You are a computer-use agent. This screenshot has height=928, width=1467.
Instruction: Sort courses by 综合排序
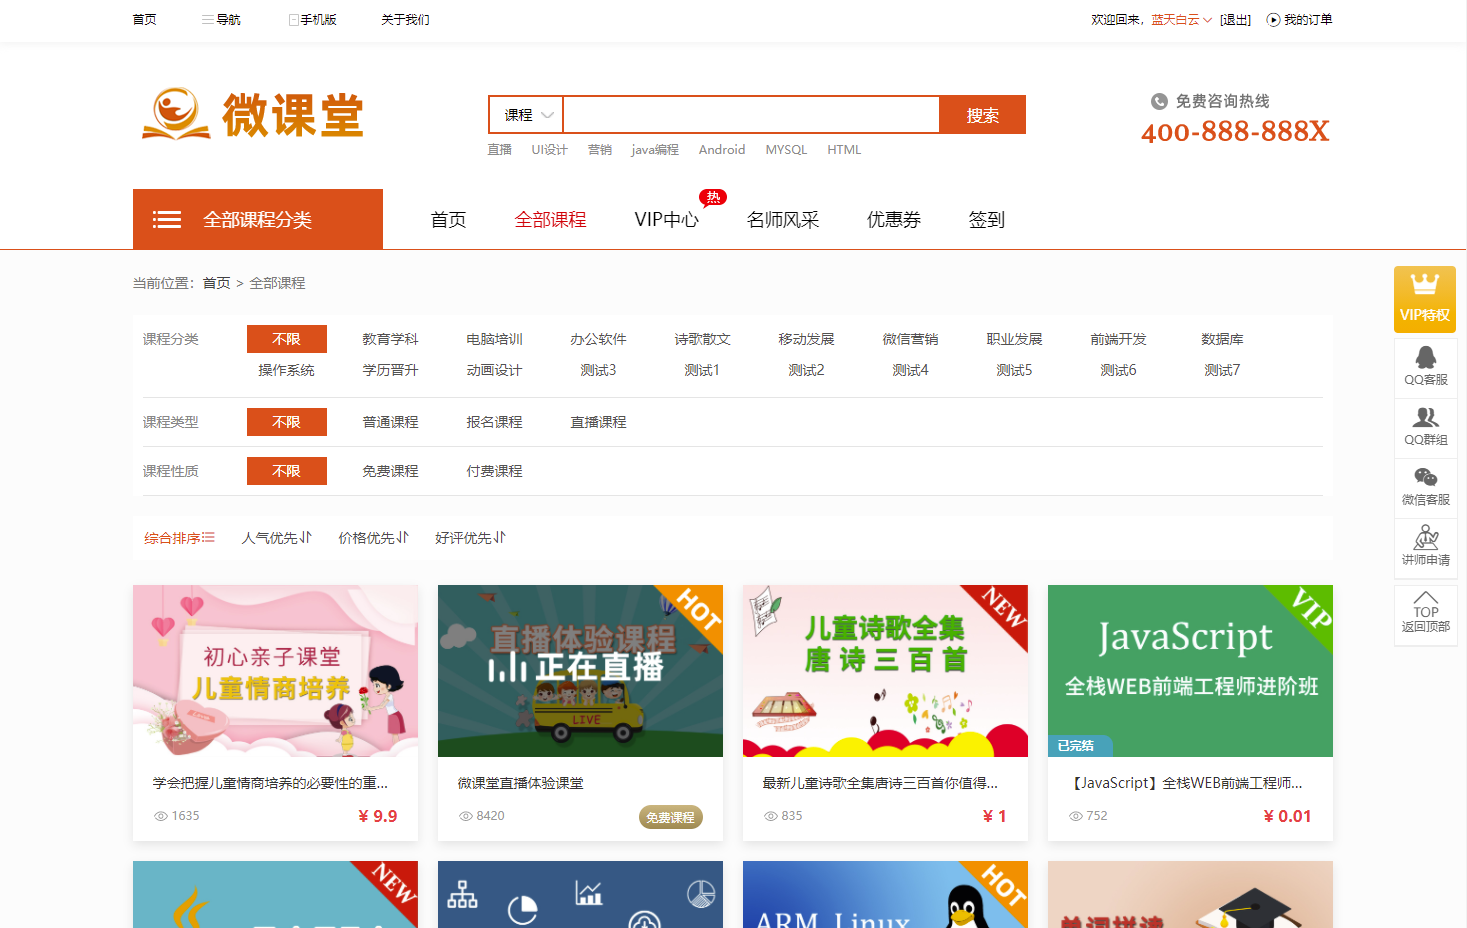tap(179, 538)
